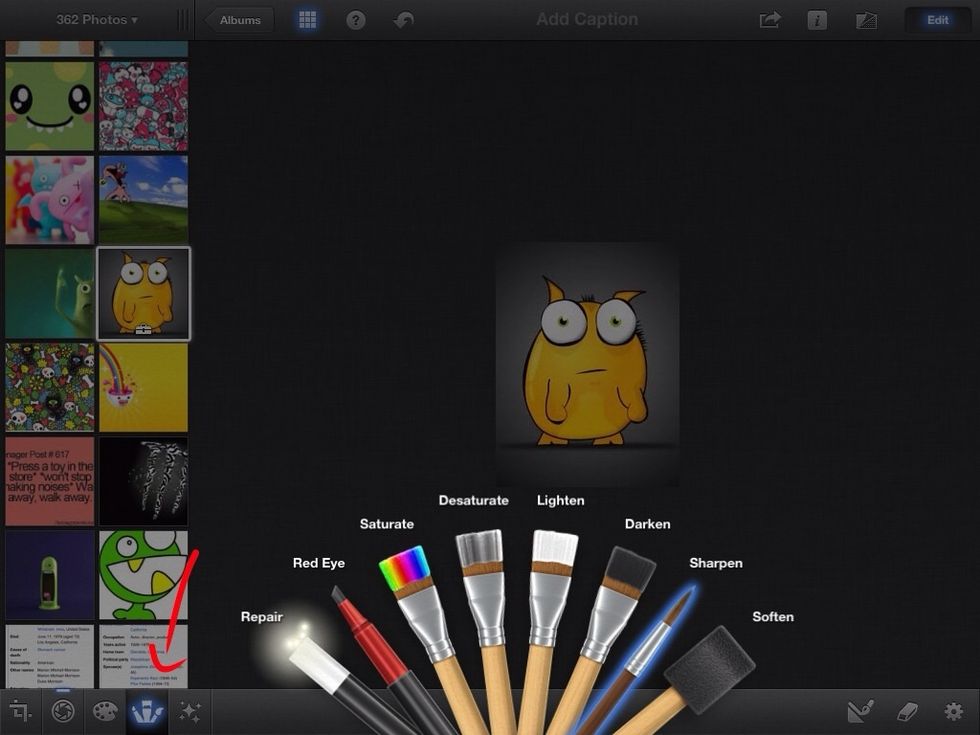The height and width of the screenshot is (735, 980).
Task: Open the Crop and Straighten tool
Action: click(21, 711)
